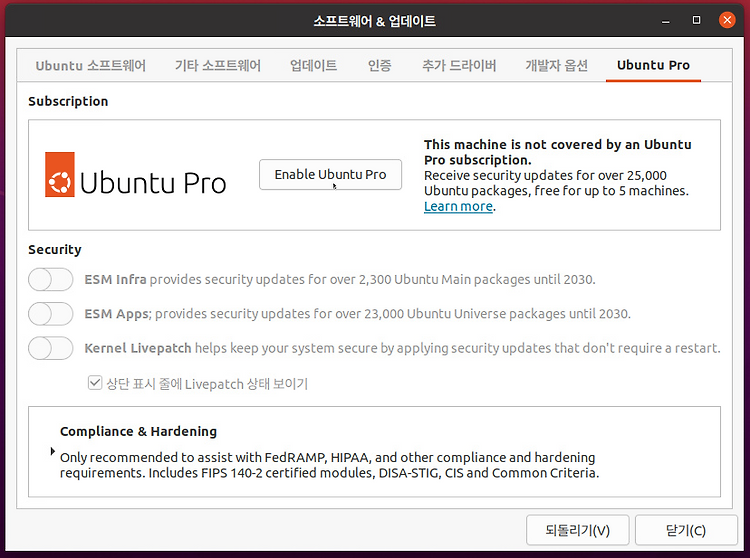Switch to the Ubuntu 소프트웨어 tab
This screenshot has height=558, width=750.
pos(90,66)
